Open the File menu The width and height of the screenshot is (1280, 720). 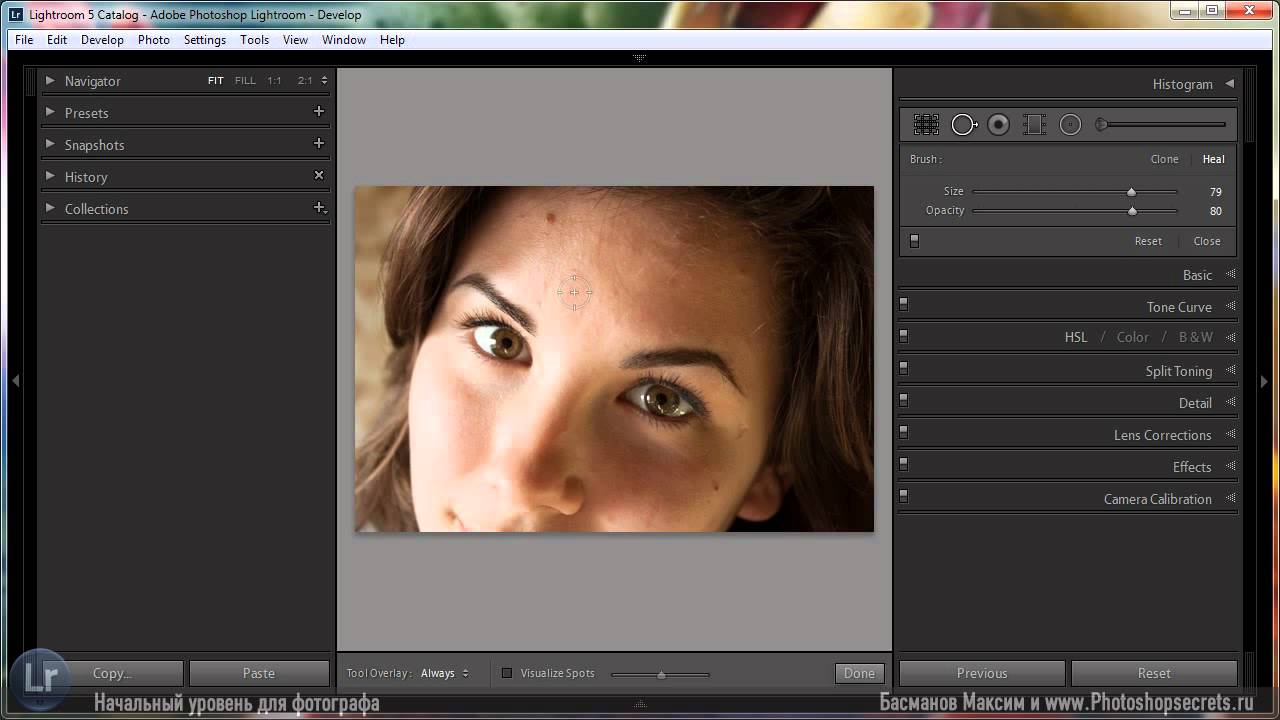tap(24, 40)
